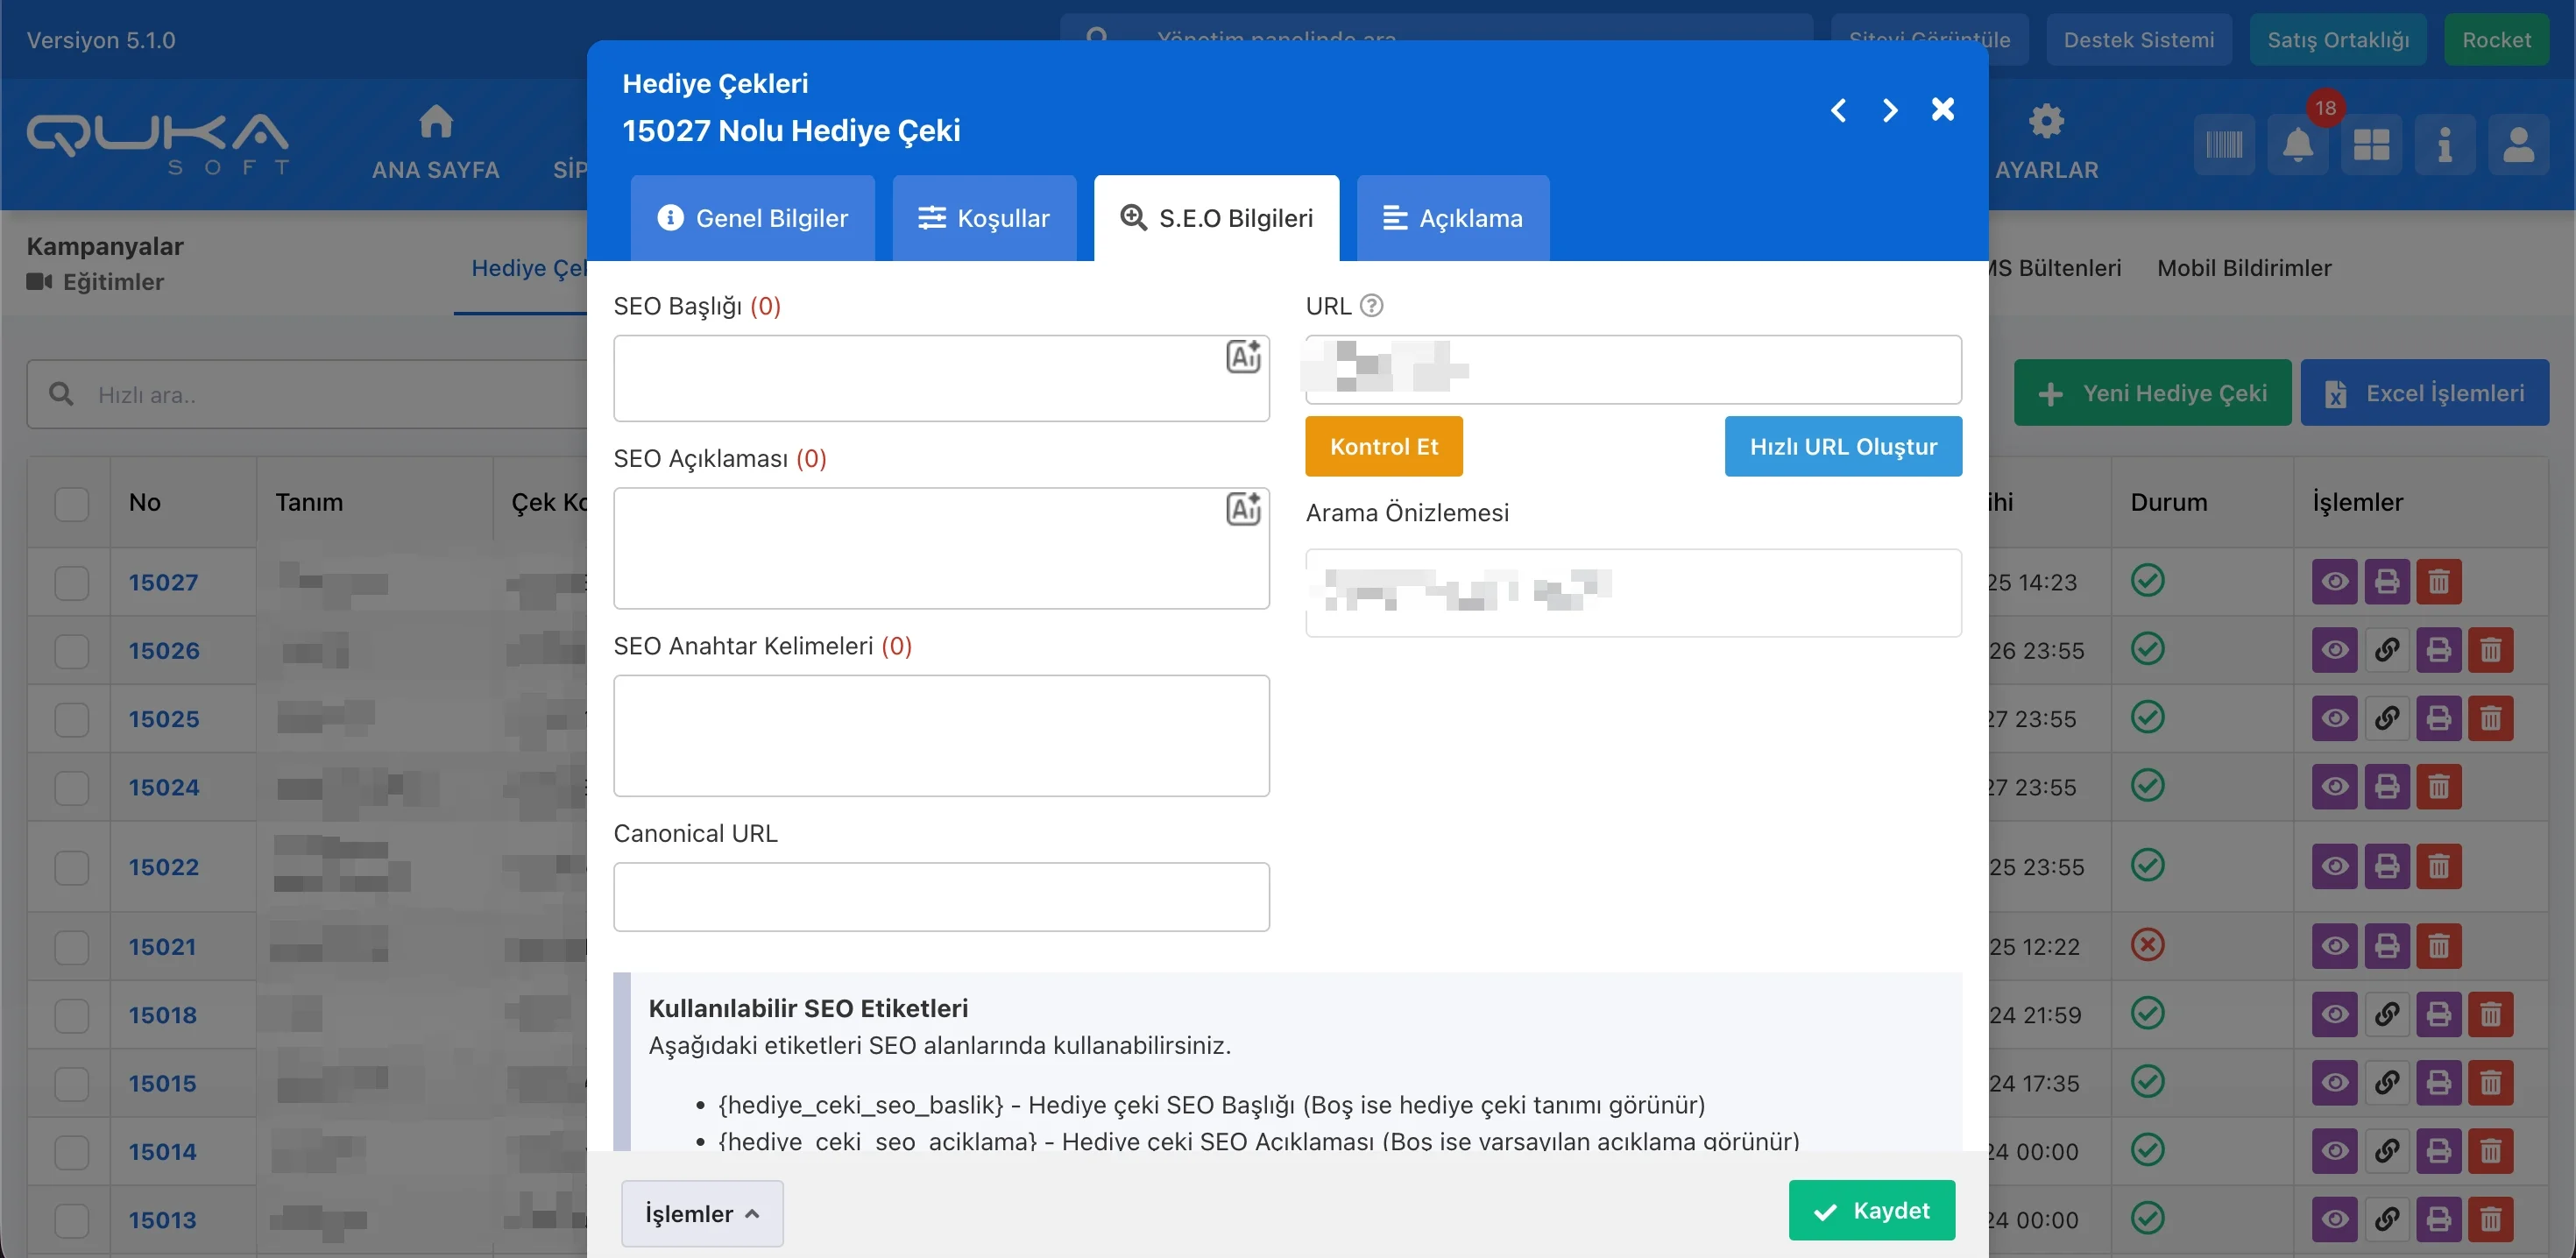
Task: Open the Koşullar tab
Action: [984, 218]
